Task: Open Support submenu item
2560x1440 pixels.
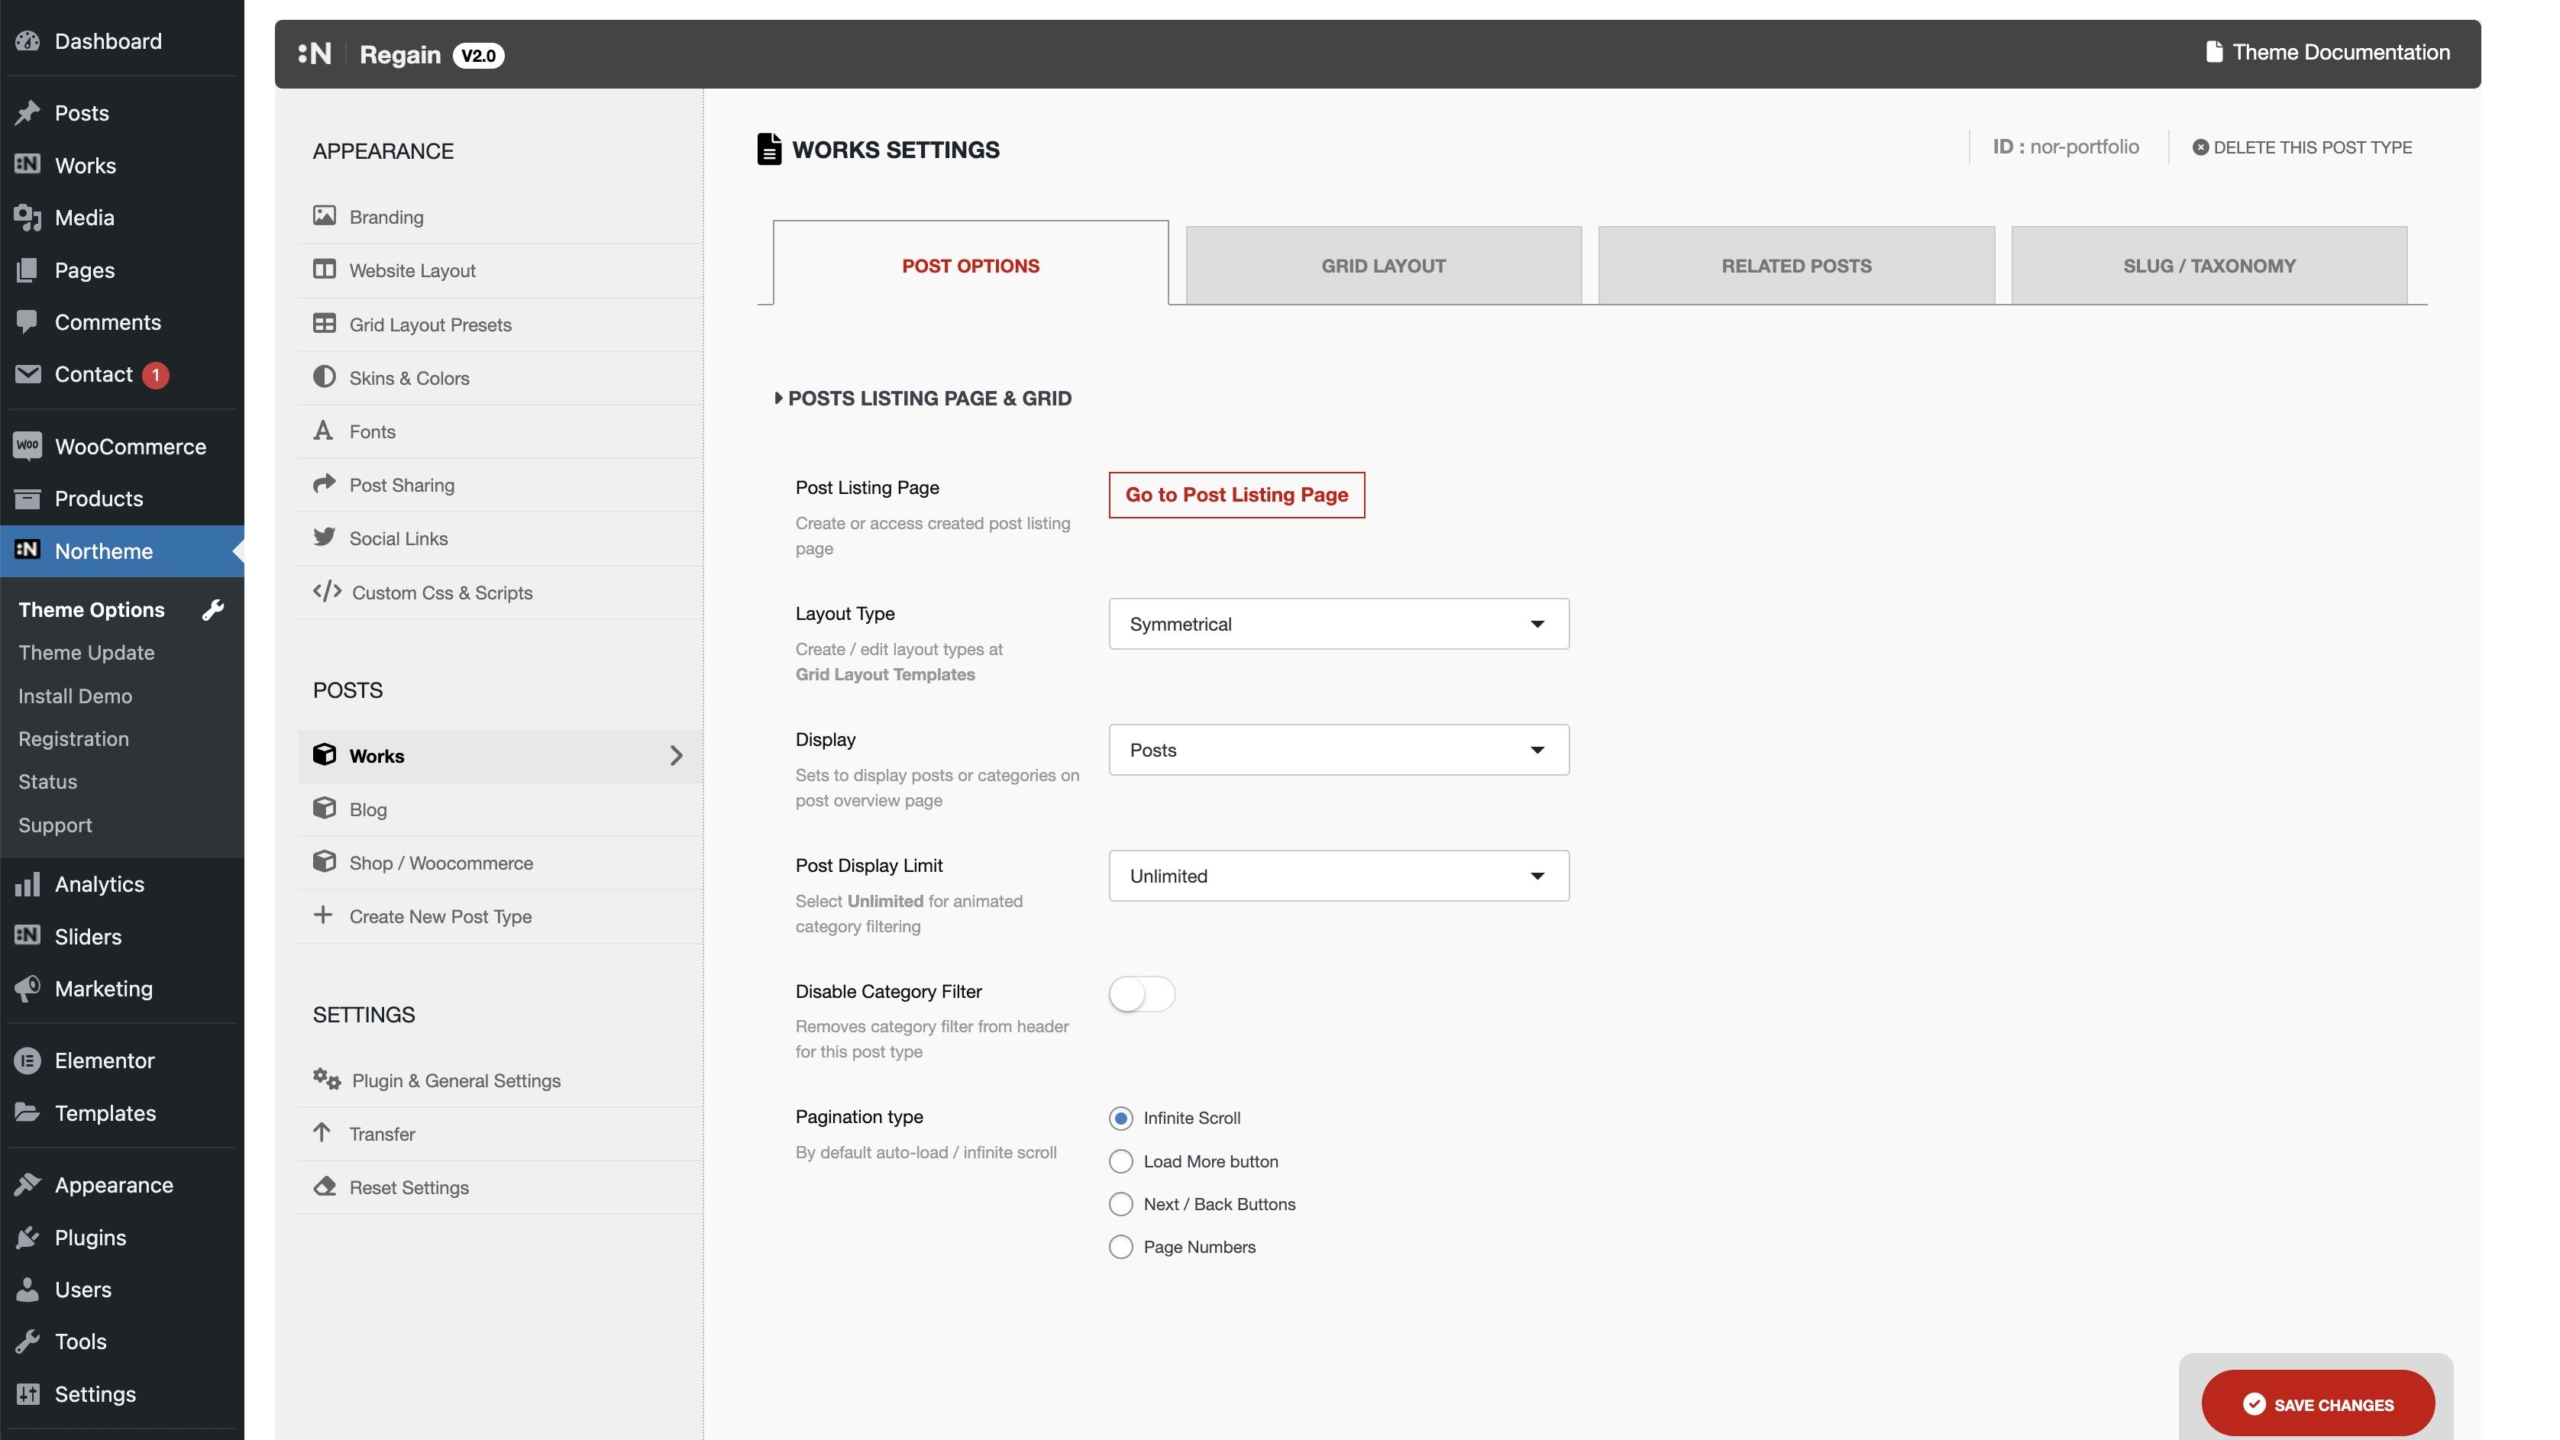Action: point(55,825)
